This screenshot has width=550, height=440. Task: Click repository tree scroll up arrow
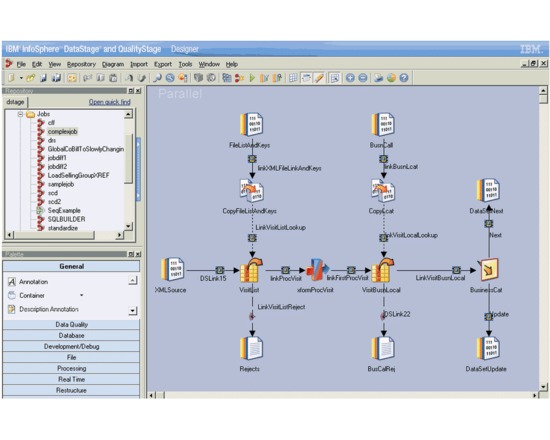[x=128, y=114]
